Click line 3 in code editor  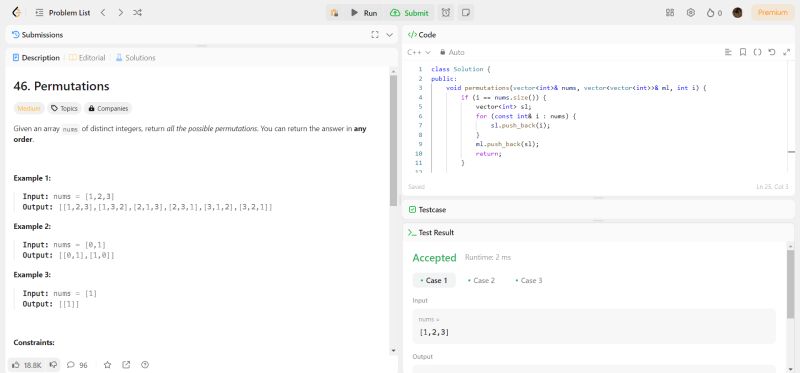point(576,88)
